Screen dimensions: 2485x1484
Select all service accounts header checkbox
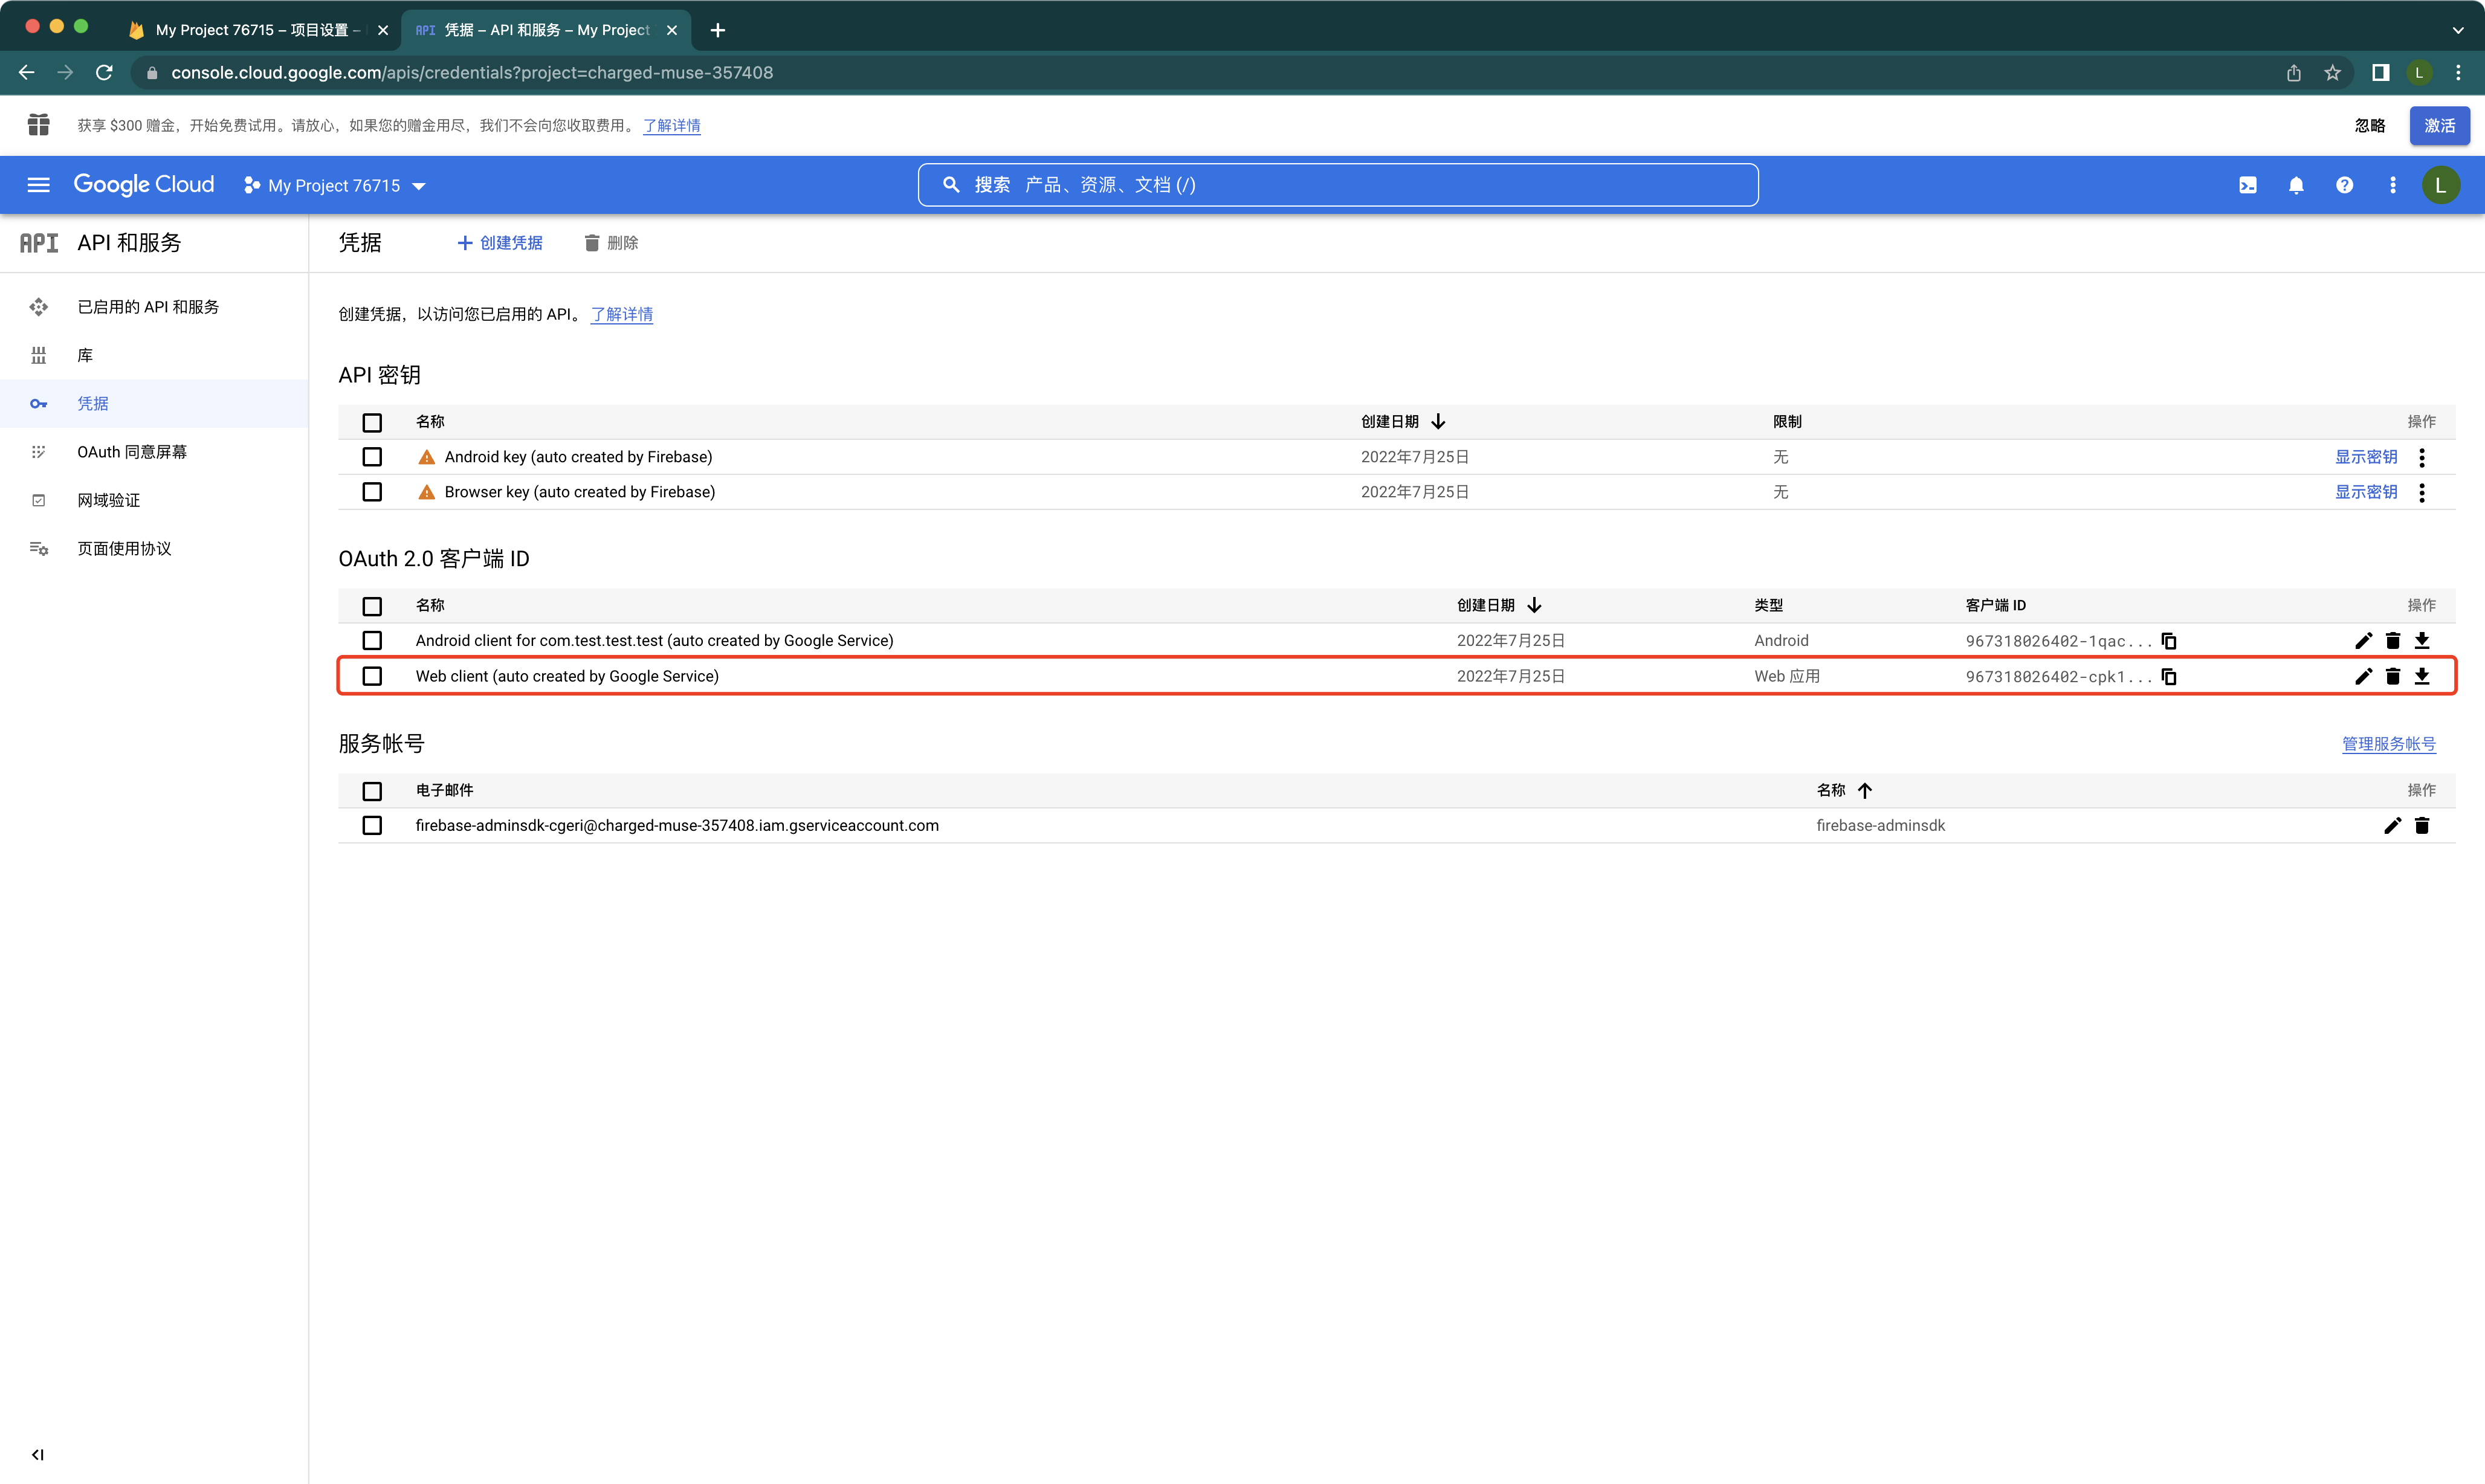click(372, 792)
